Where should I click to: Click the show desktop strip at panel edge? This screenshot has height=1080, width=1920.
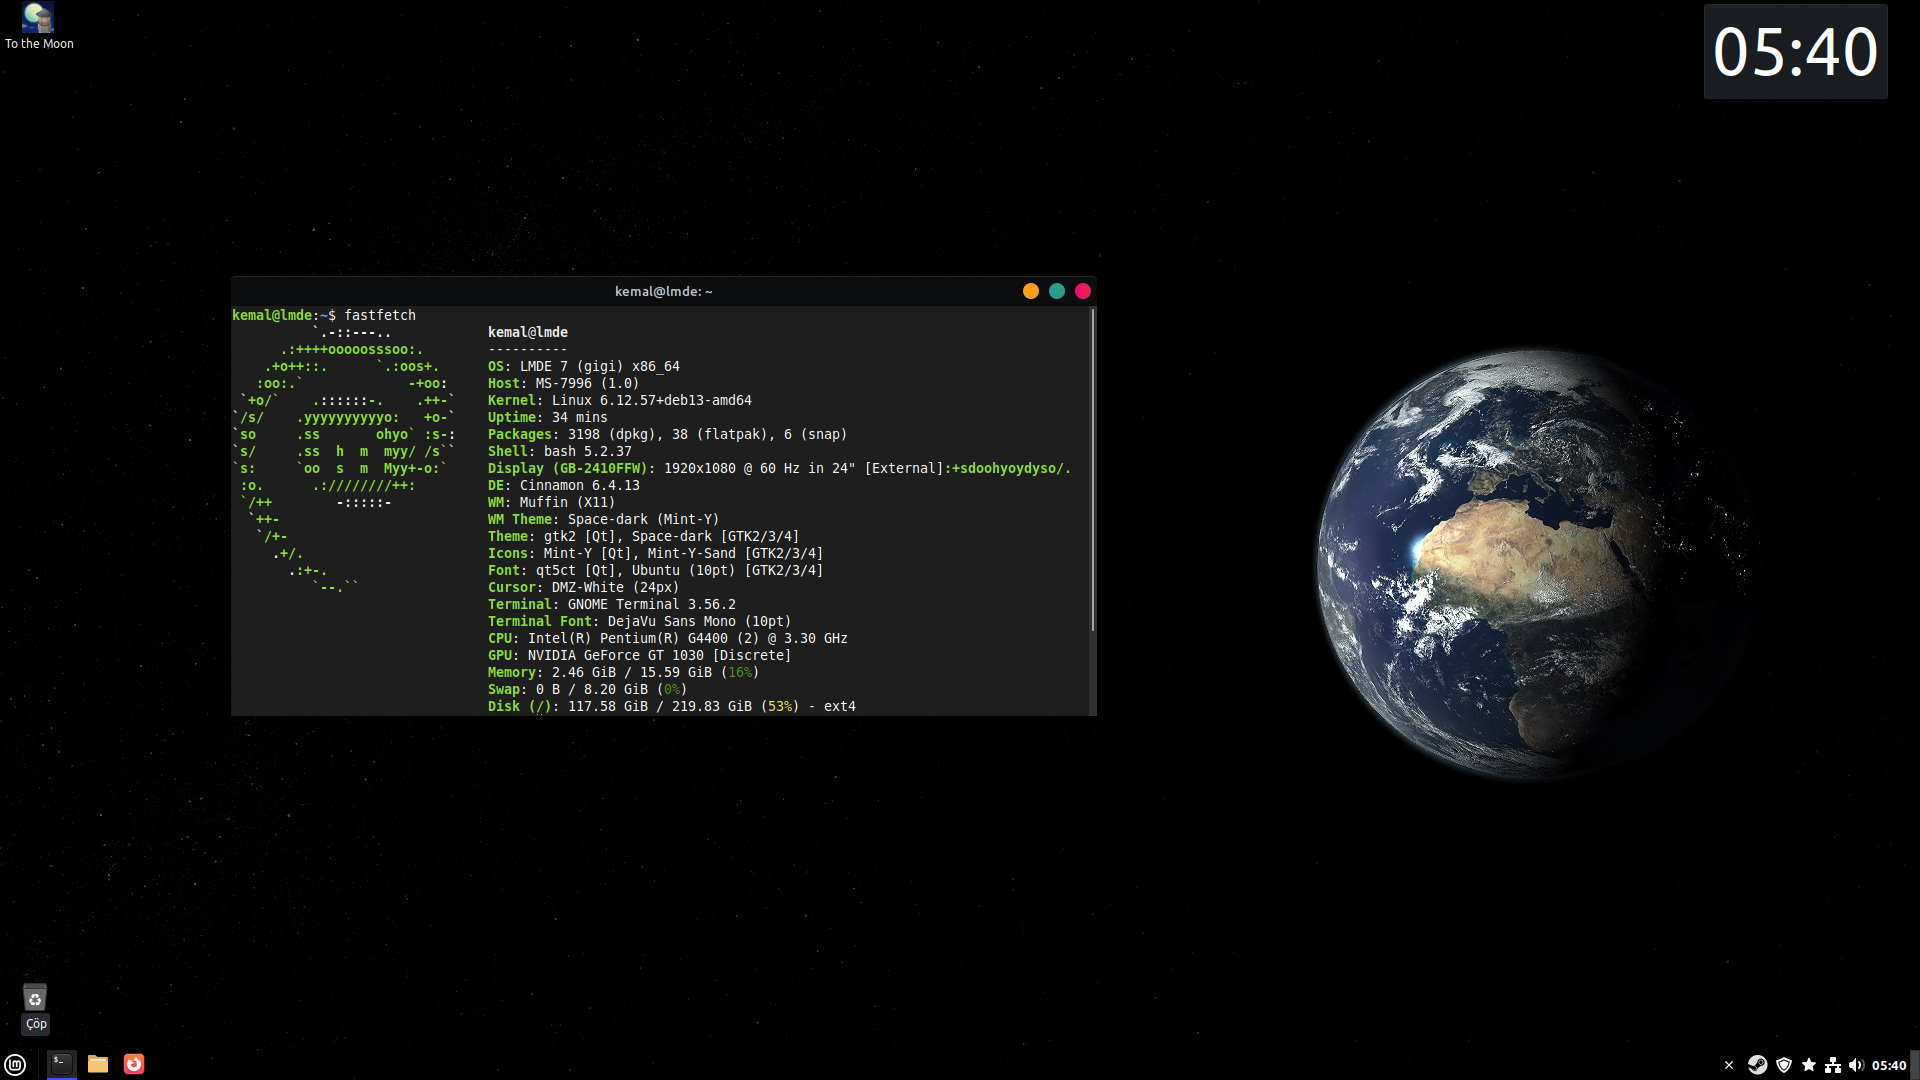click(1915, 1065)
